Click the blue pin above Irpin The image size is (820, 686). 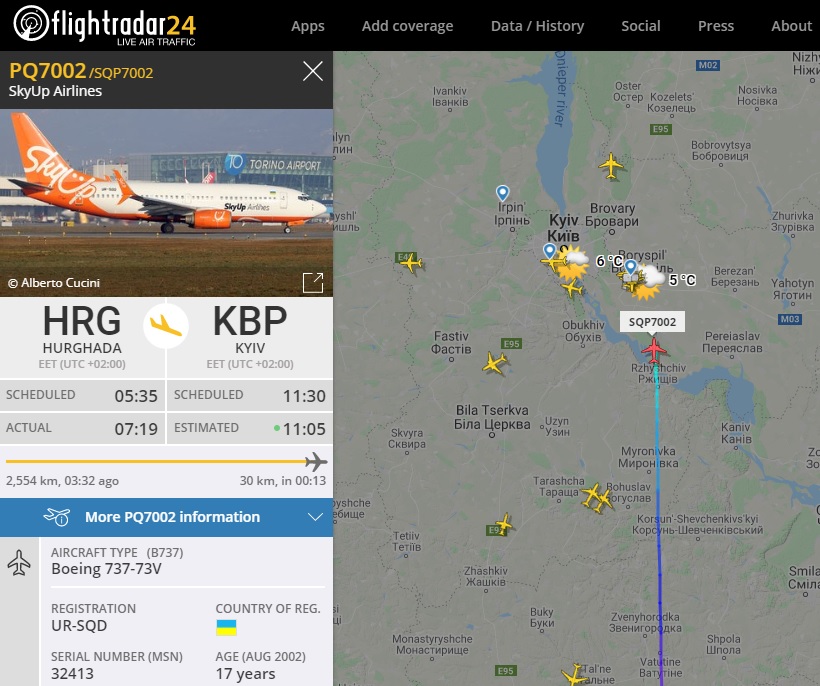click(x=502, y=193)
